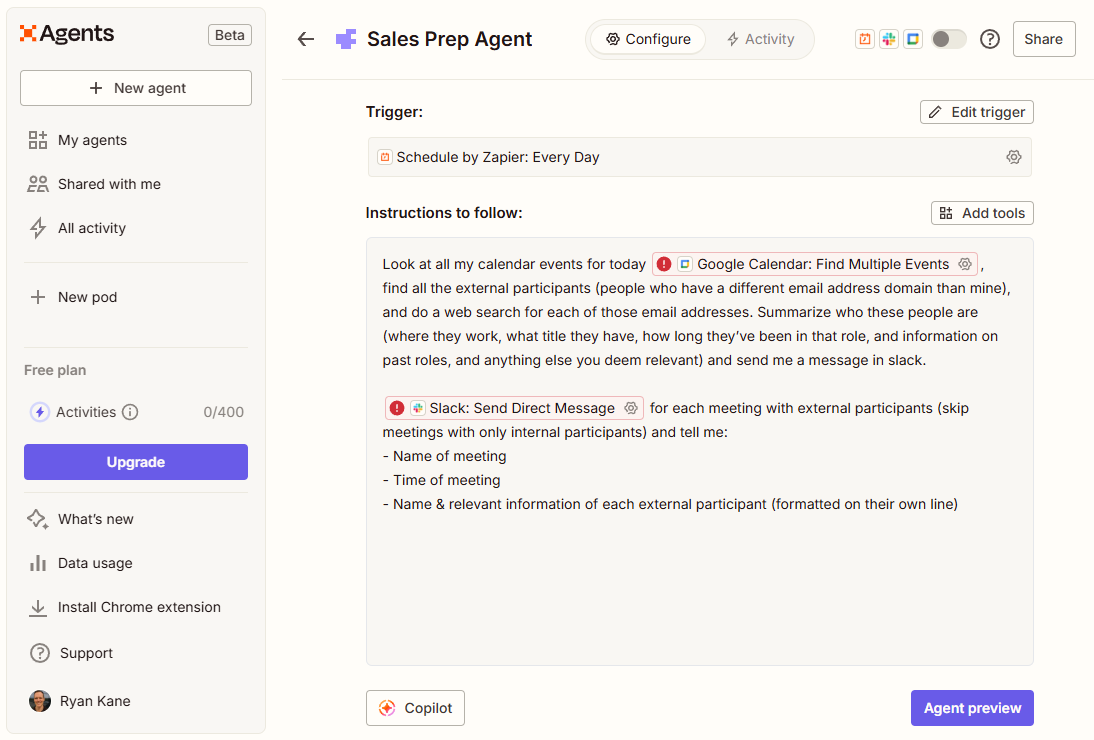Click the Google Calendar icon in header
Viewport: 1094px width, 740px height.
(x=913, y=39)
